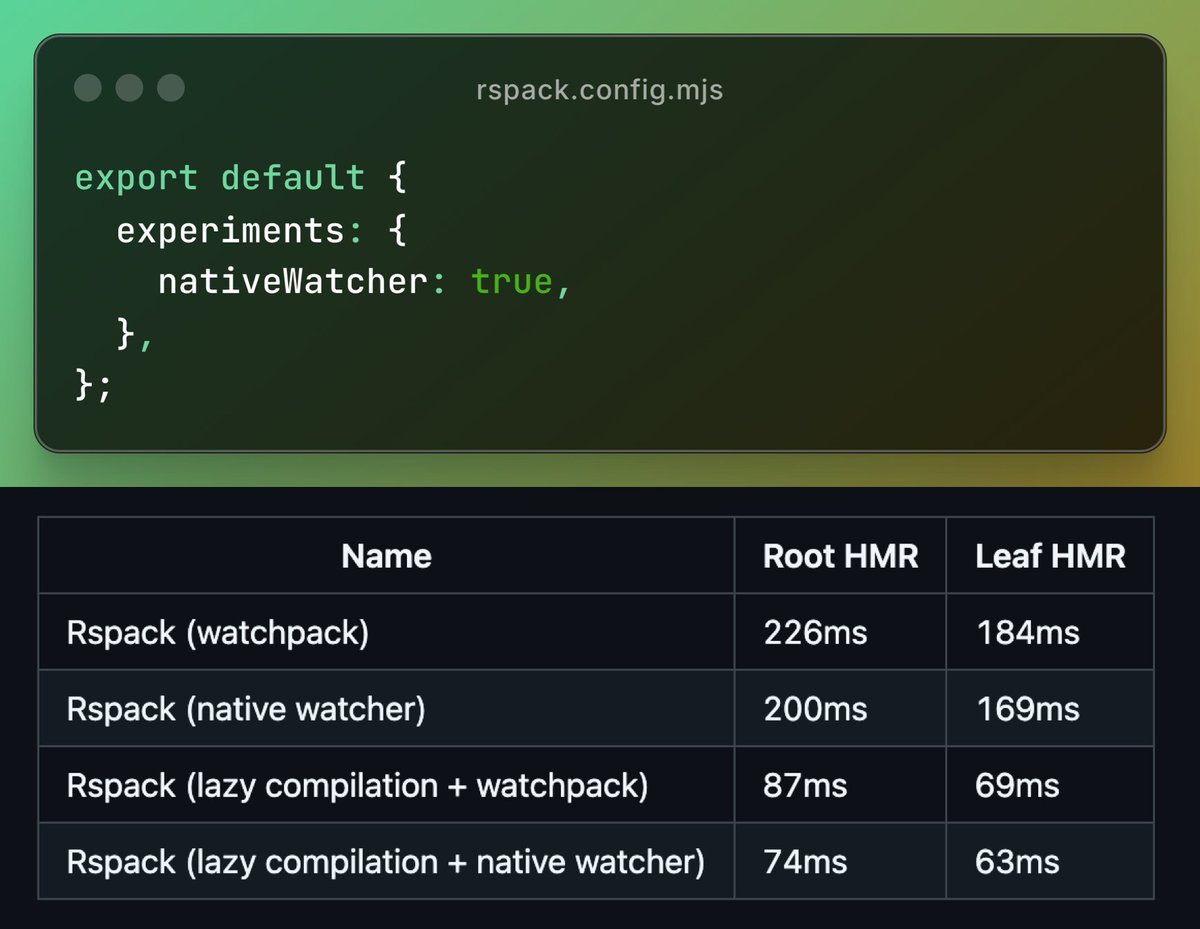1200x929 pixels.
Task: Click the rspack.config.mjs file title
Action: [599, 90]
